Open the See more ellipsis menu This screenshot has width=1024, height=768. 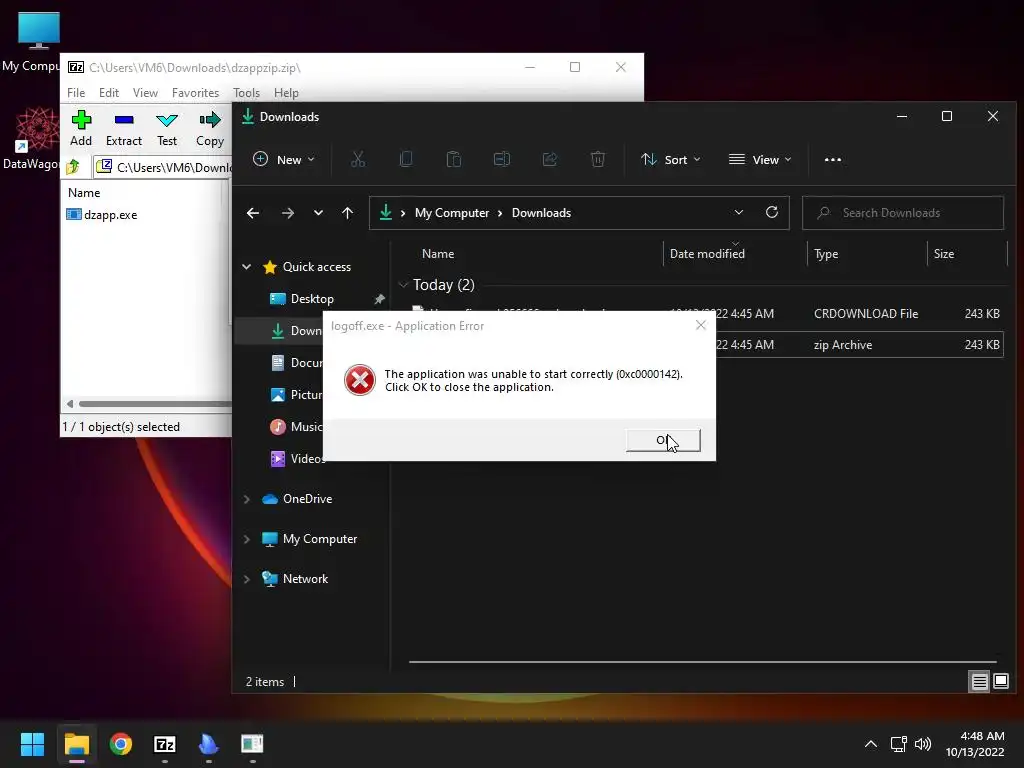[x=833, y=159]
